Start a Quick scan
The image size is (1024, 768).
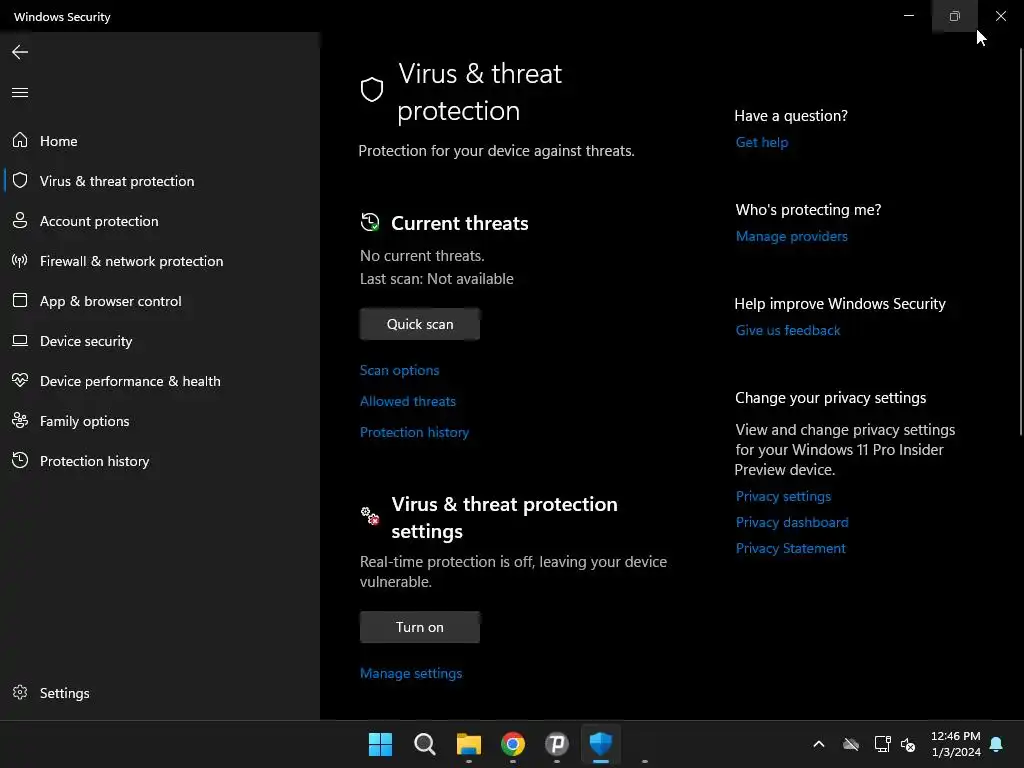tap(420, 324)
